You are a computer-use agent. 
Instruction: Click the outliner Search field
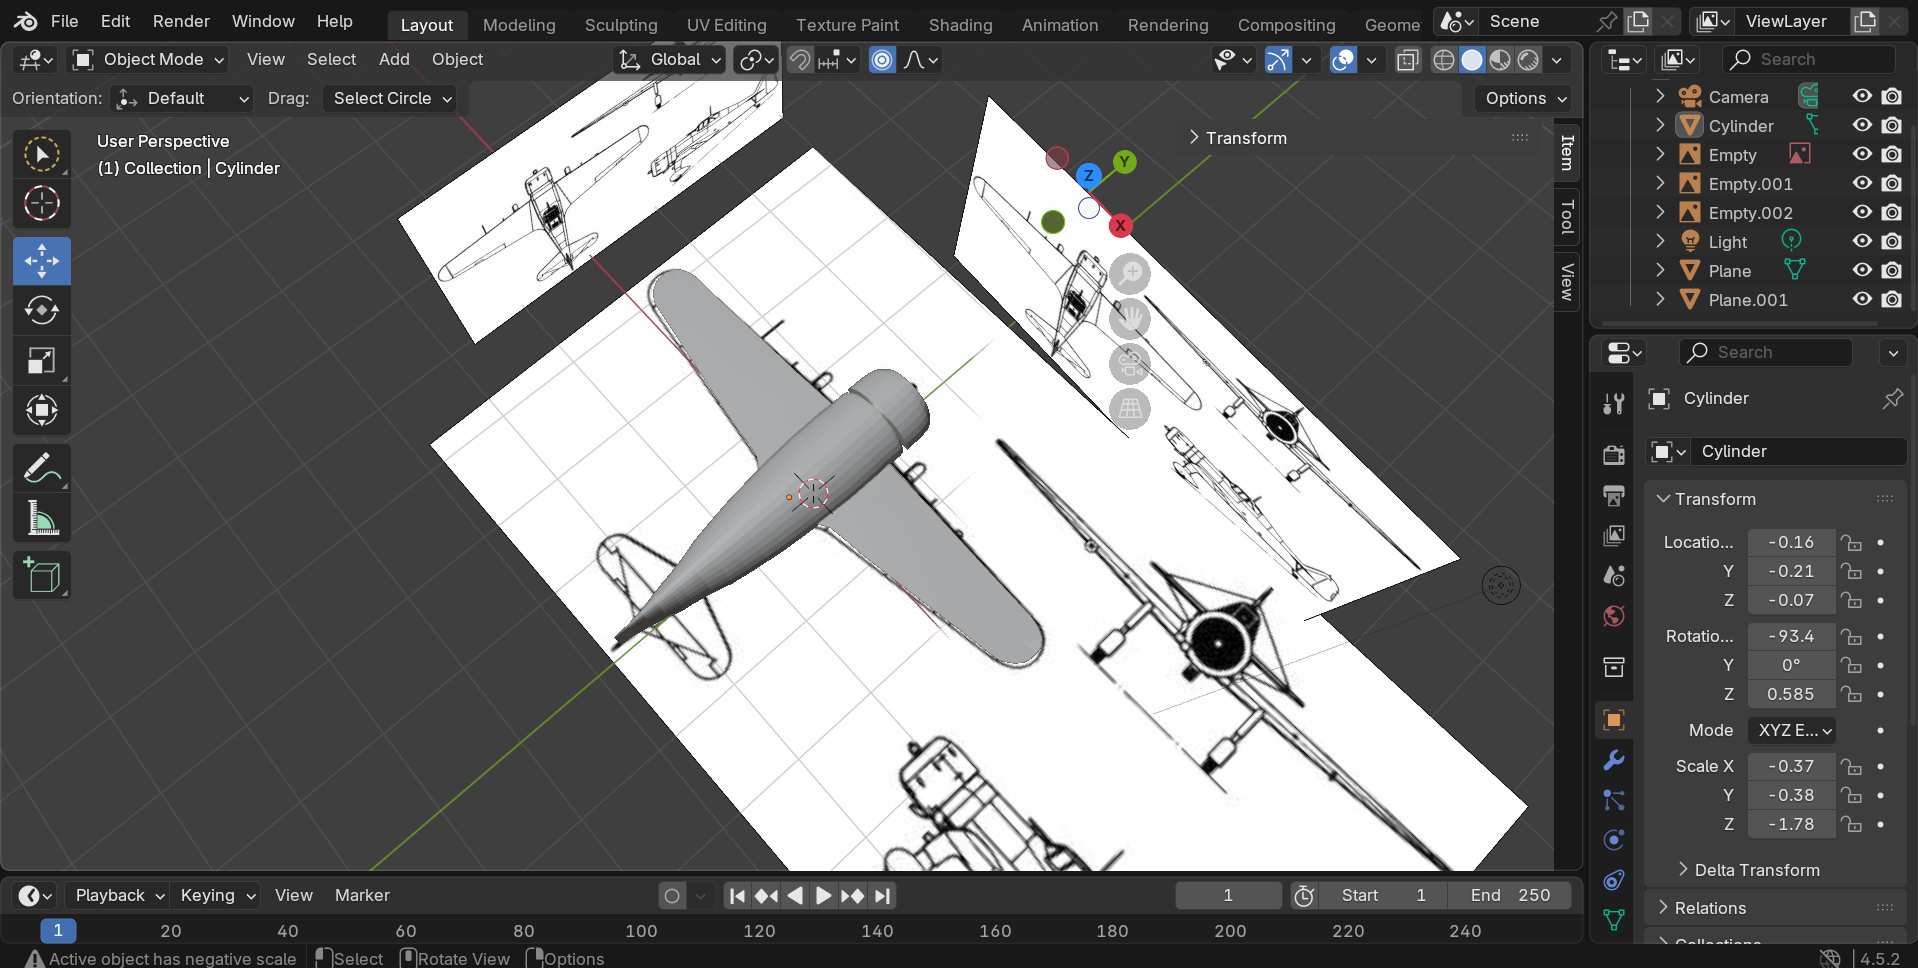[1810, 60]
